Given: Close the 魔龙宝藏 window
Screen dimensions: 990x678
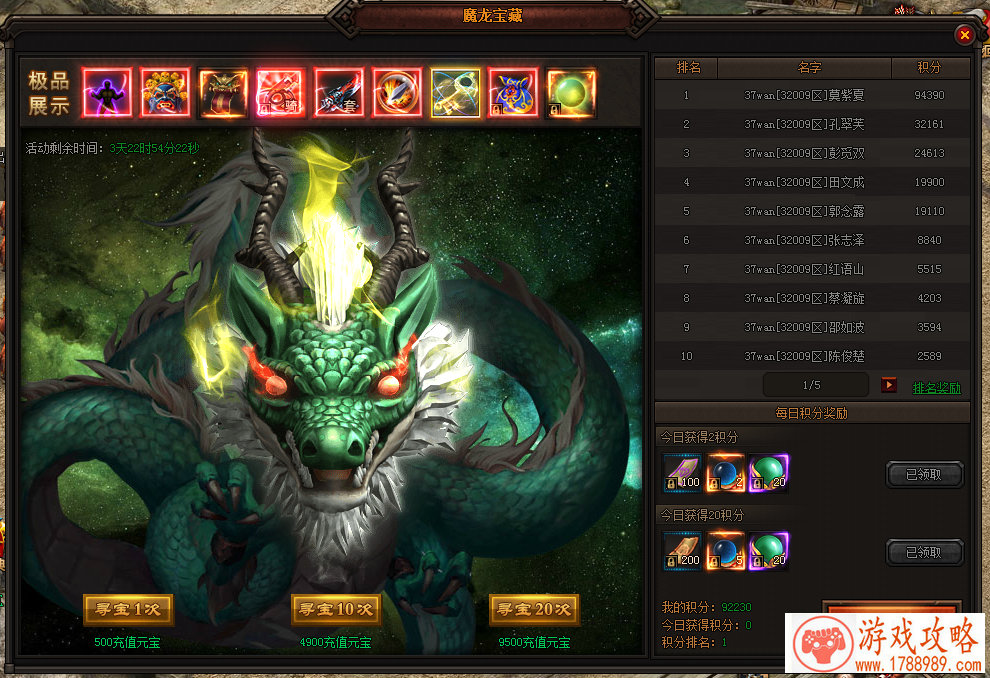Looking at the screenshot, I should coord(964,35).
